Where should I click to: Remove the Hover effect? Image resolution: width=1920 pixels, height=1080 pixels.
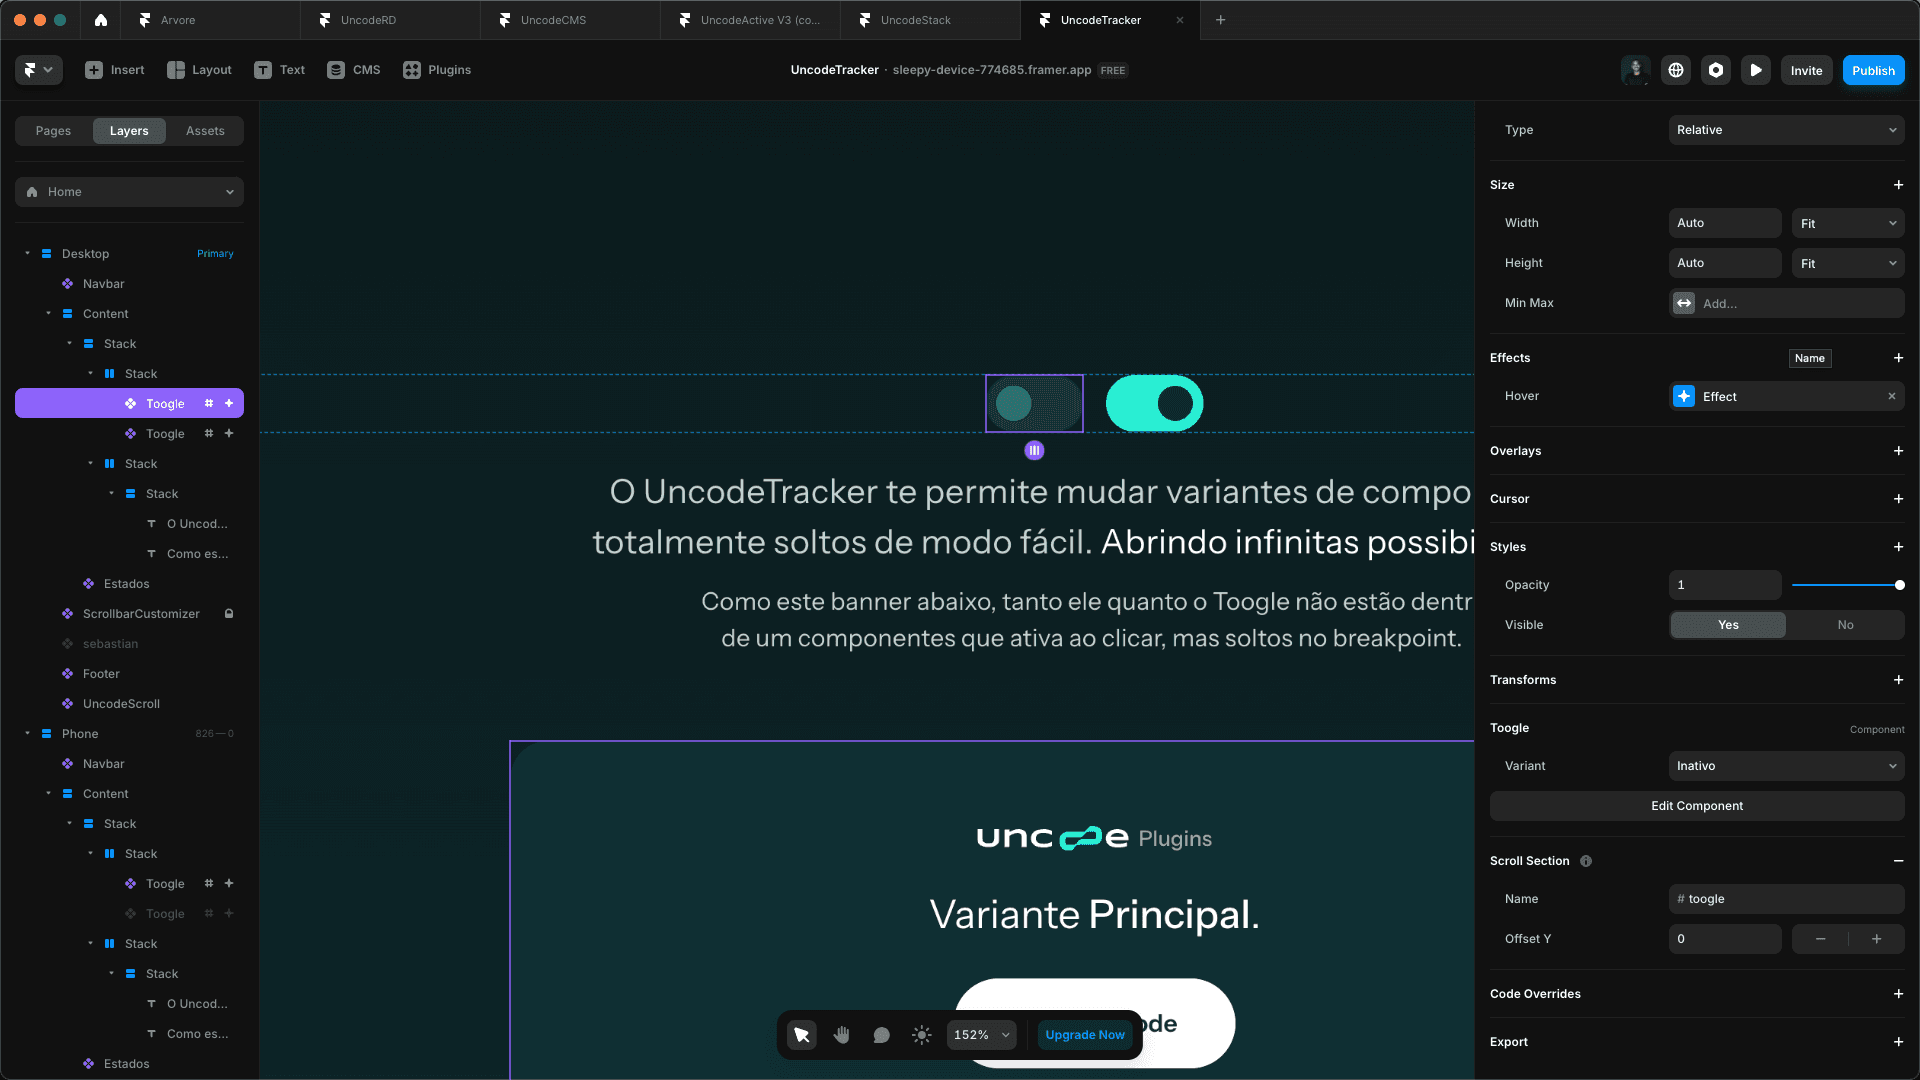click(1892, 397)
